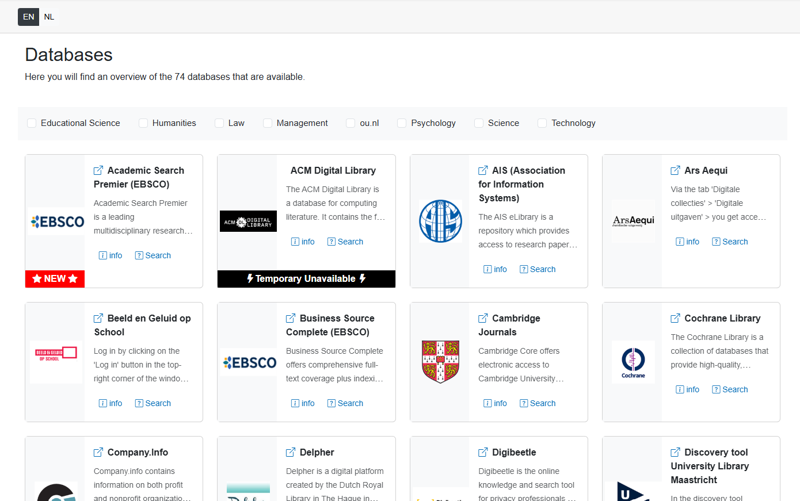This screenshot has width=800, height=501.
Task: Switch language to NL
Action: (x=49, y=17)
